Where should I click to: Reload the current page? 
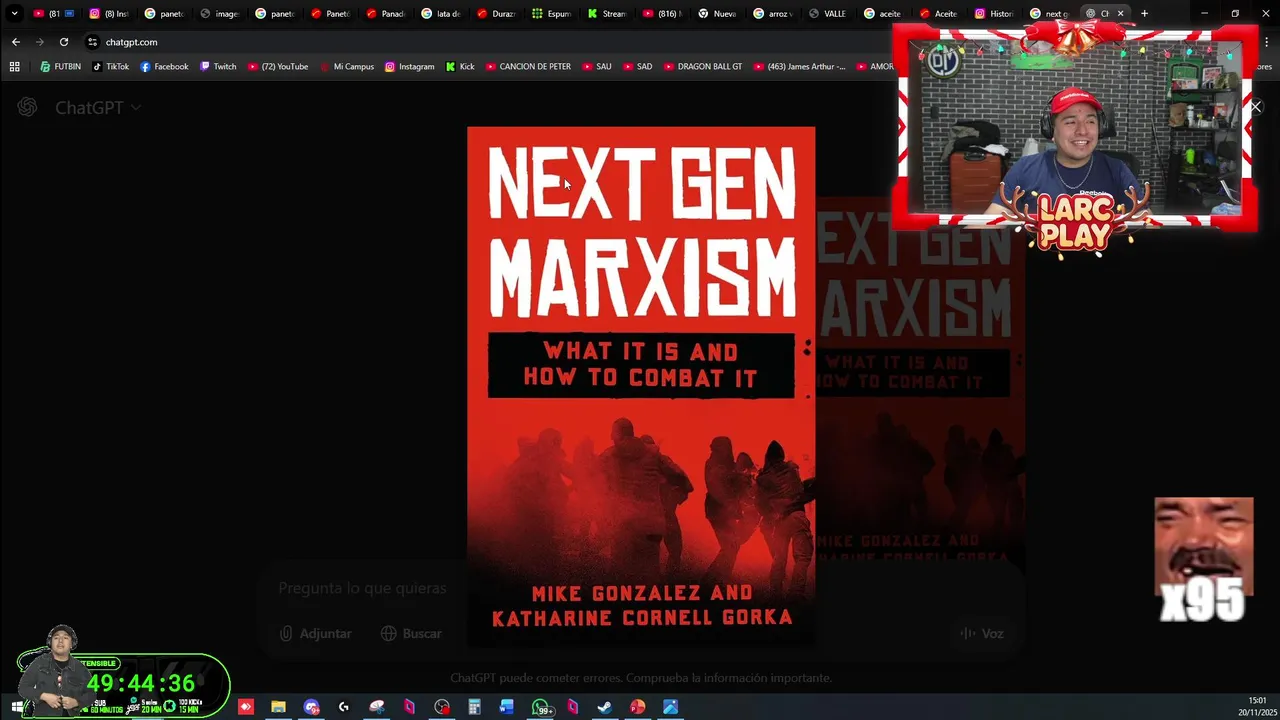click(x=64, y=42)
